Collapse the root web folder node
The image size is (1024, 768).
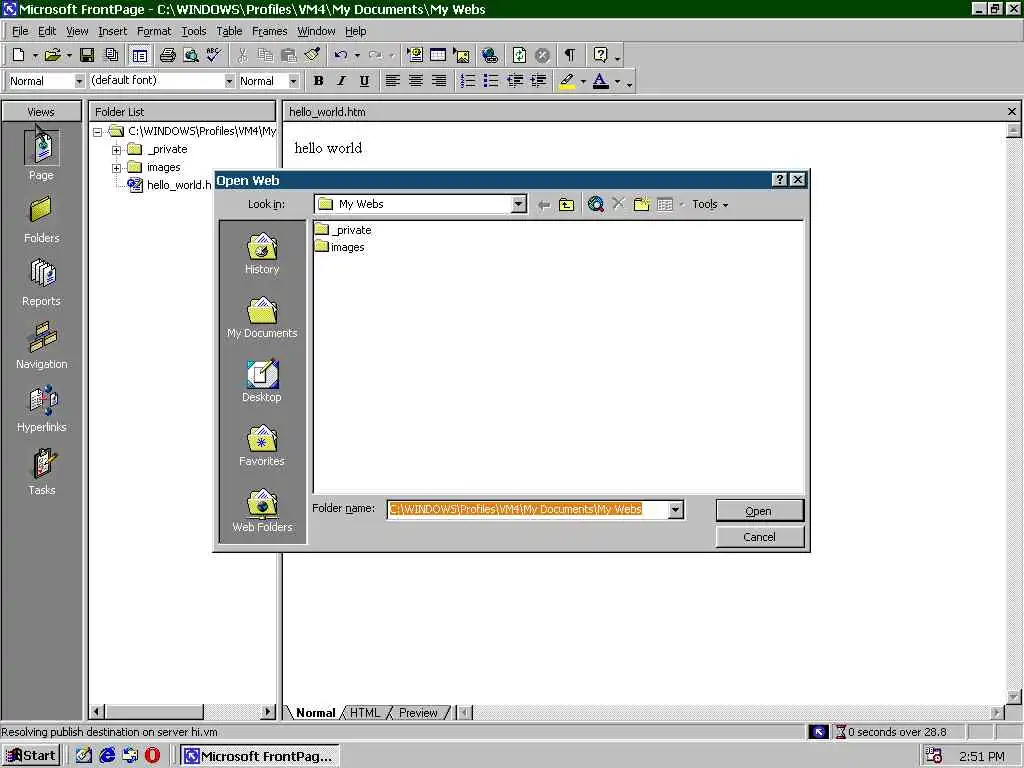(x=97, y=132)
